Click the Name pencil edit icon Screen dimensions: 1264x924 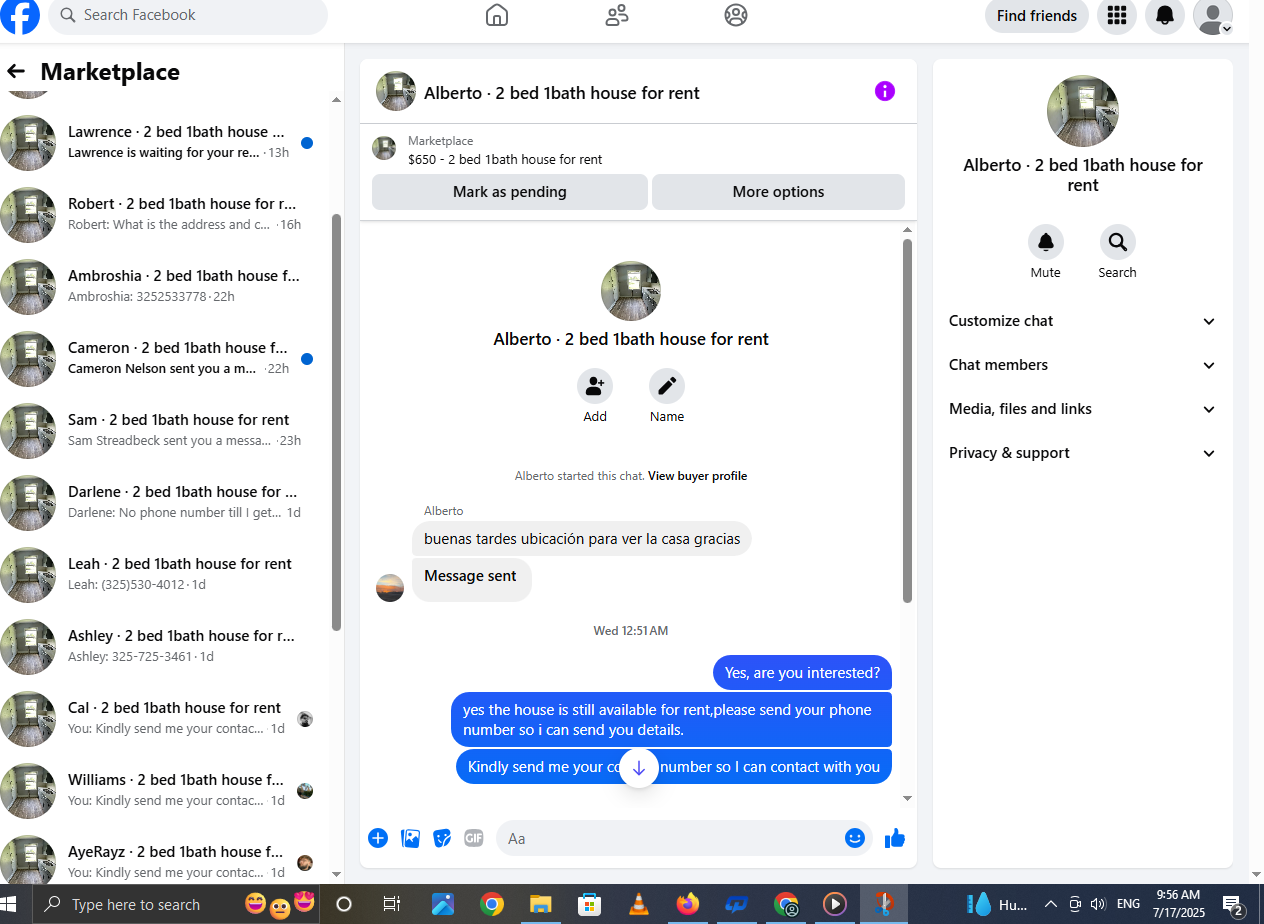tap(667, 386)
